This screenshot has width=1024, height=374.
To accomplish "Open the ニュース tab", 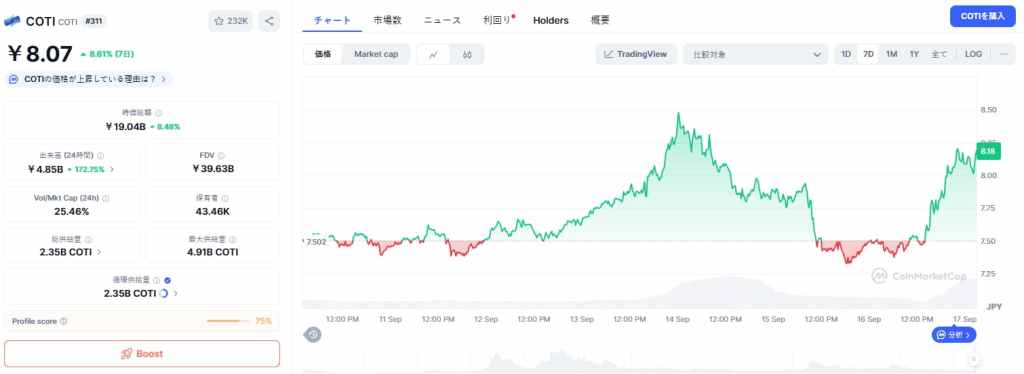I will (442, 20).
